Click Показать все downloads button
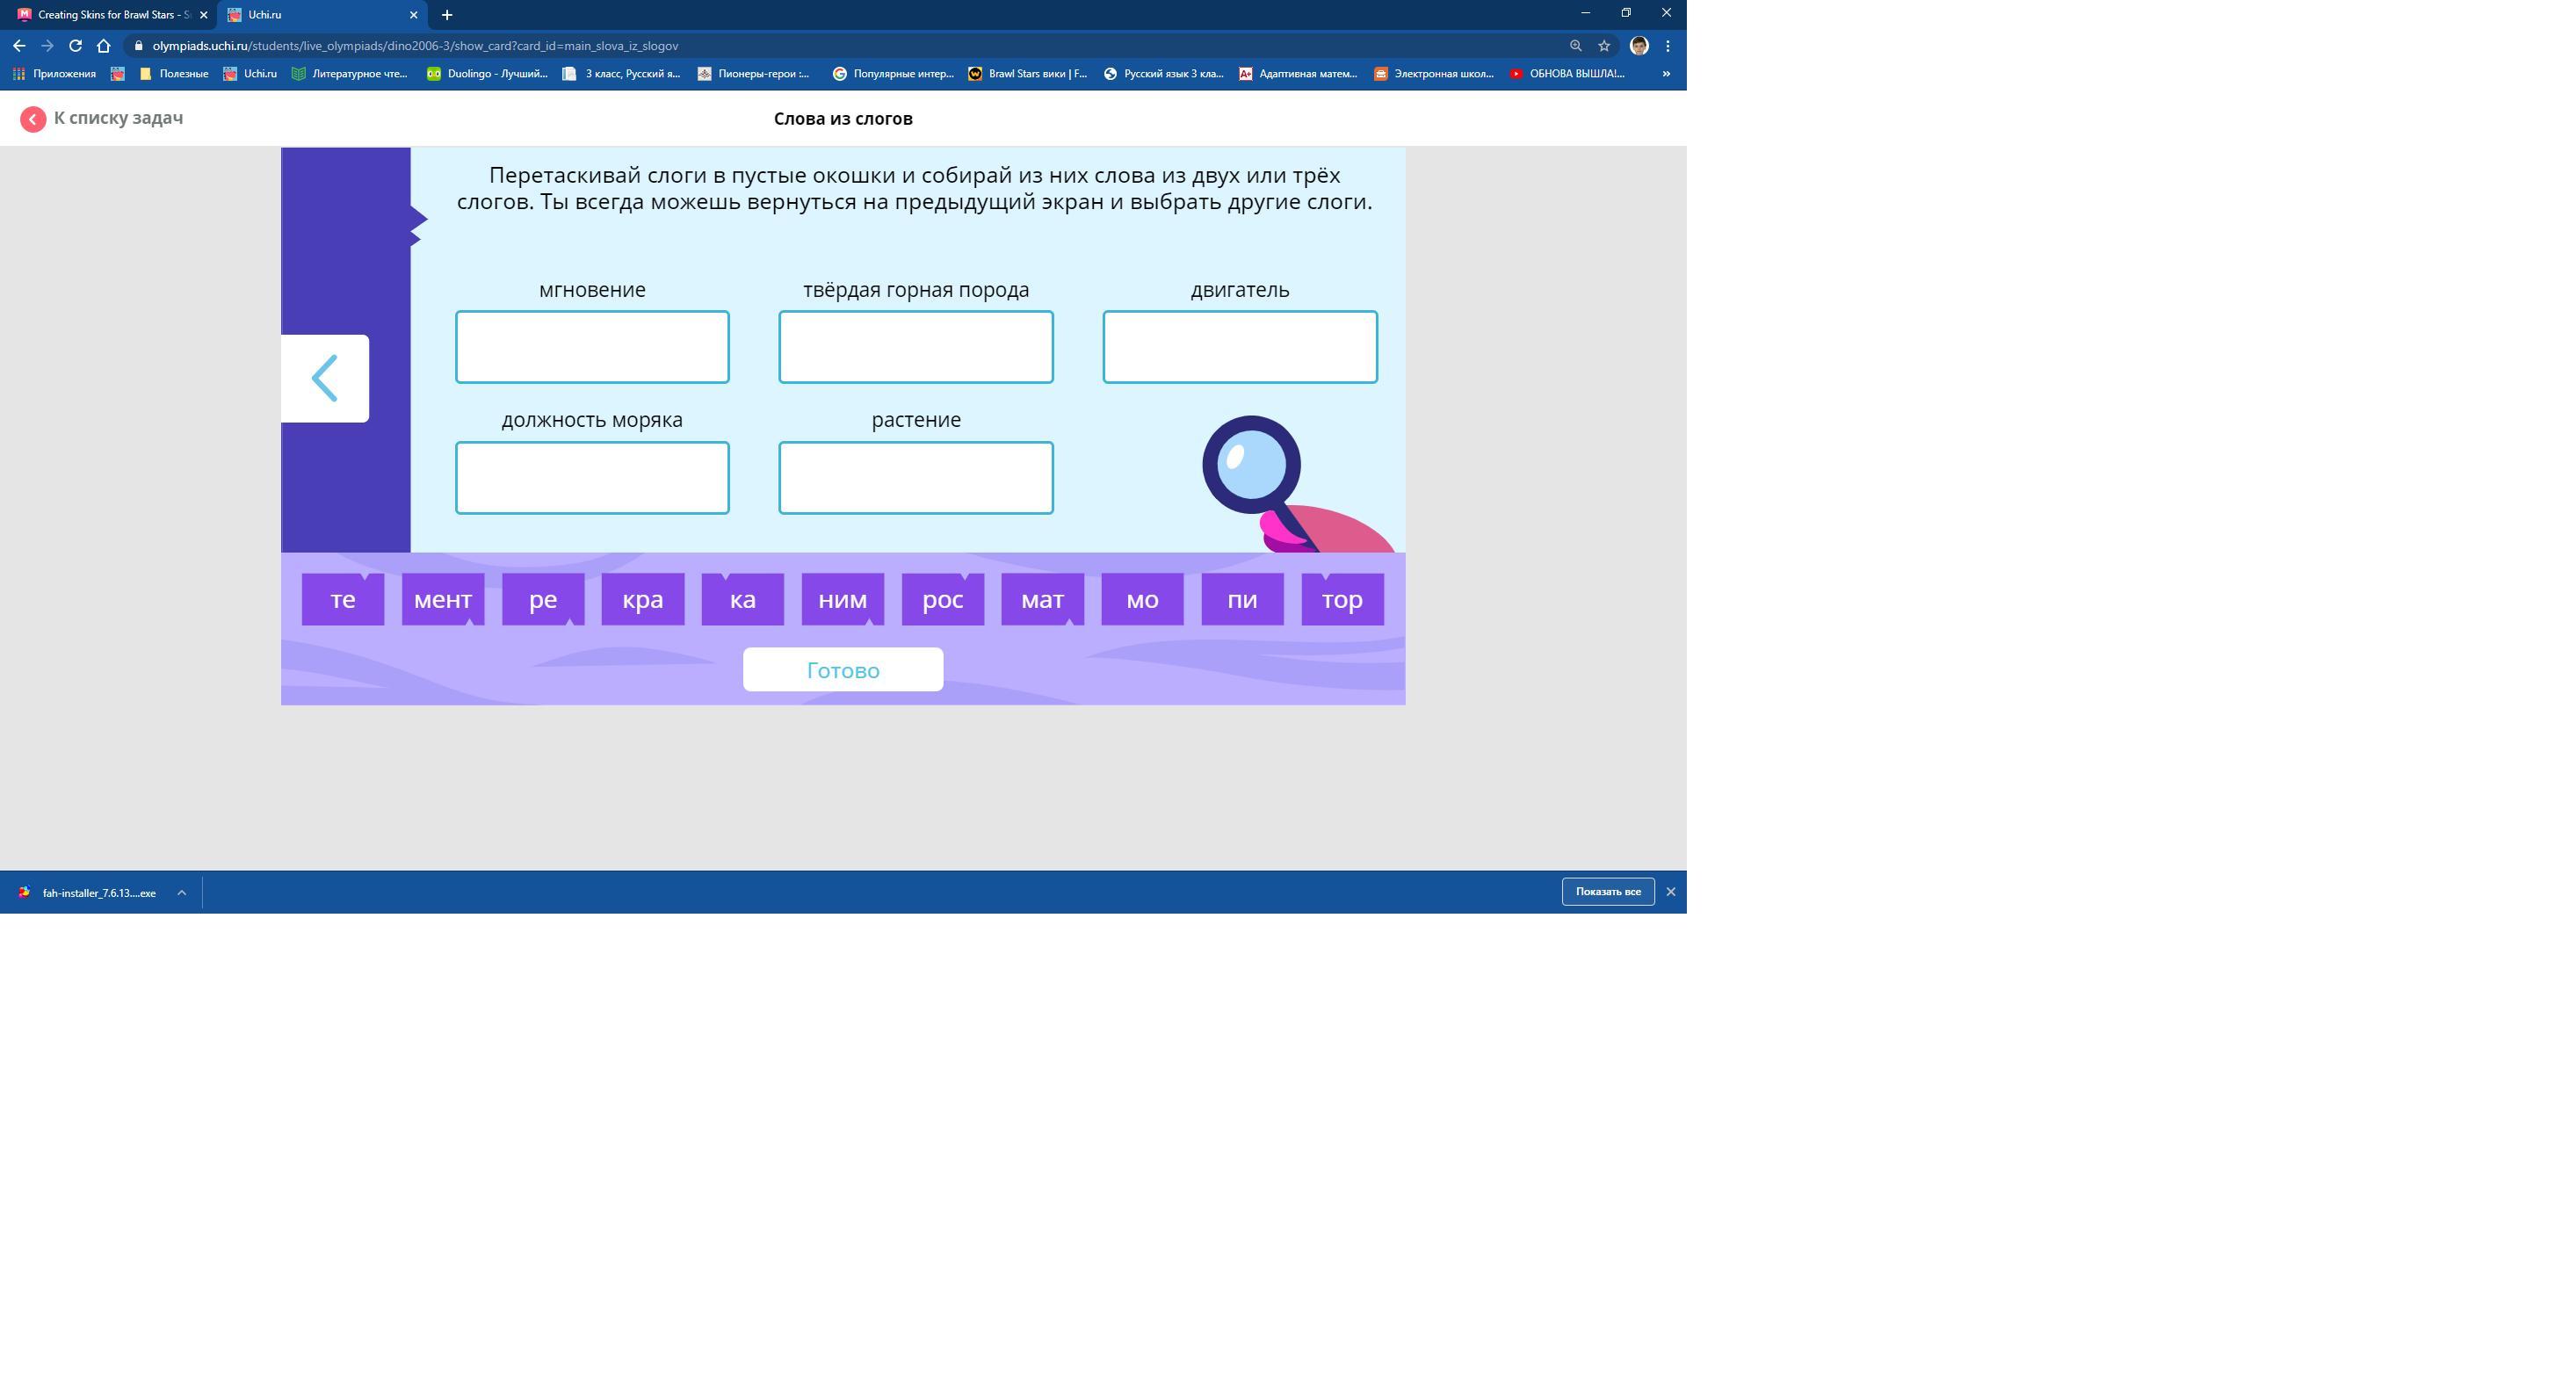 (1607, 892)
